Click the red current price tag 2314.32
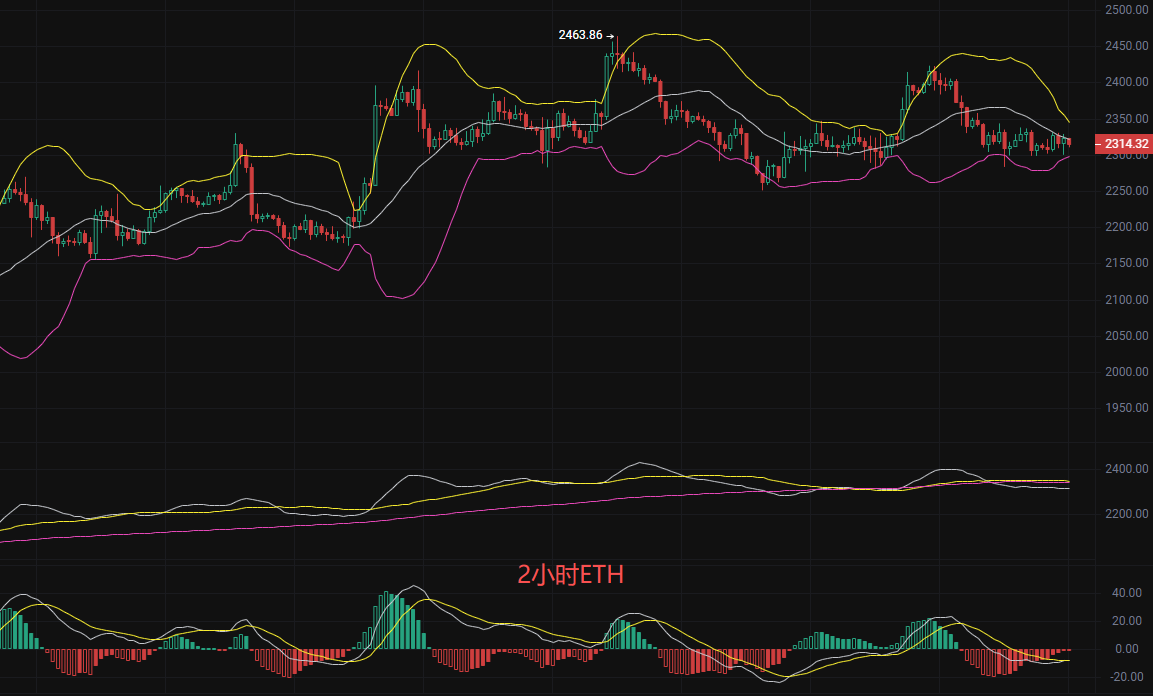The width and height of the screenshot is (1153, 696). 1122,145
